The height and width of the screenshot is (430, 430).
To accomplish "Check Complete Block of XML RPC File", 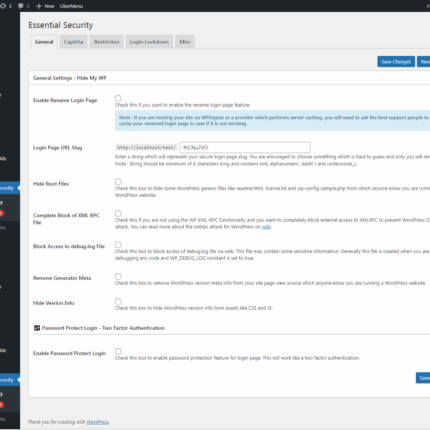I will click(118, 213).
